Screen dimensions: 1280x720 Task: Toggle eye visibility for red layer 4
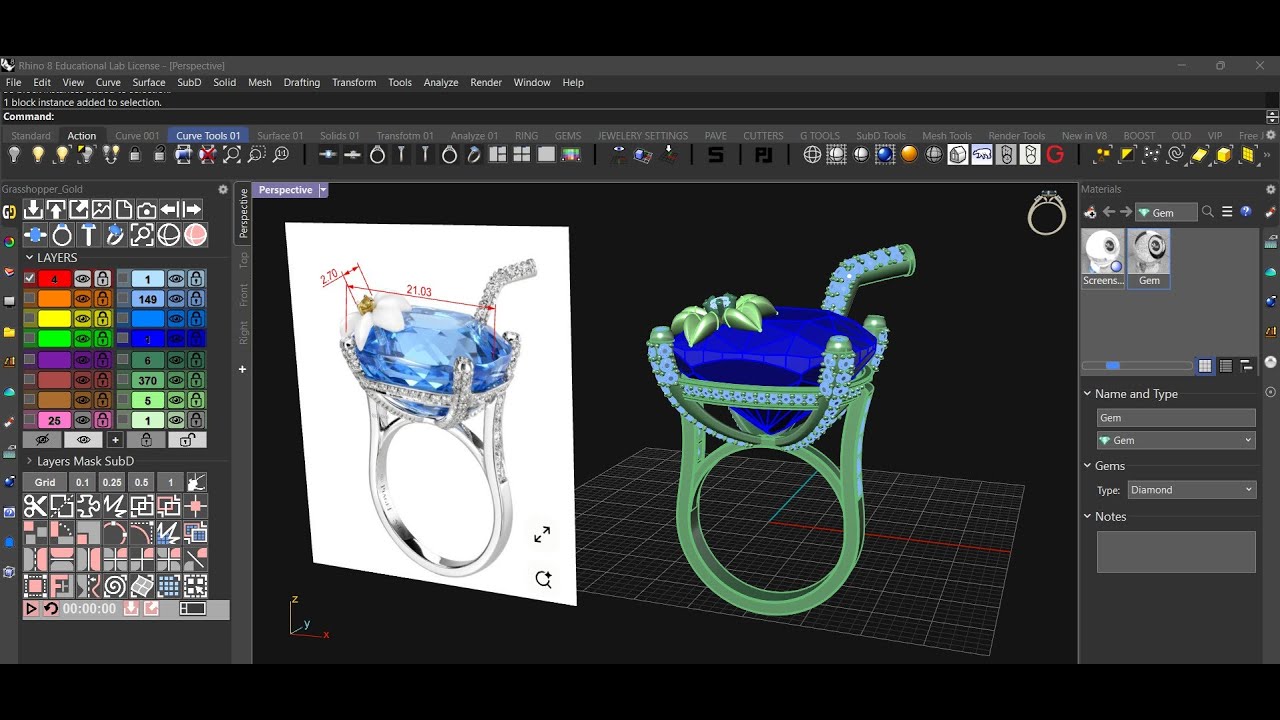tap(82, 279)
